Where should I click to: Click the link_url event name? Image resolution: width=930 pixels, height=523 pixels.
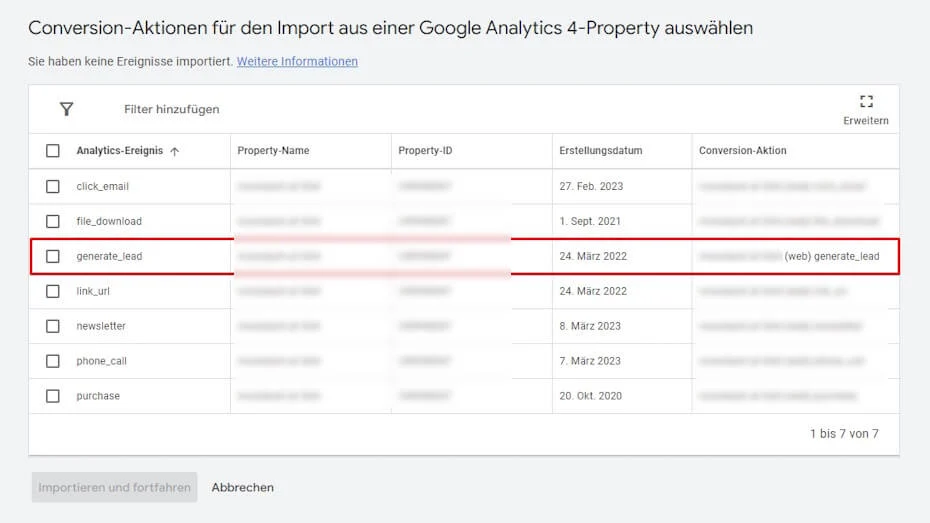93,291
